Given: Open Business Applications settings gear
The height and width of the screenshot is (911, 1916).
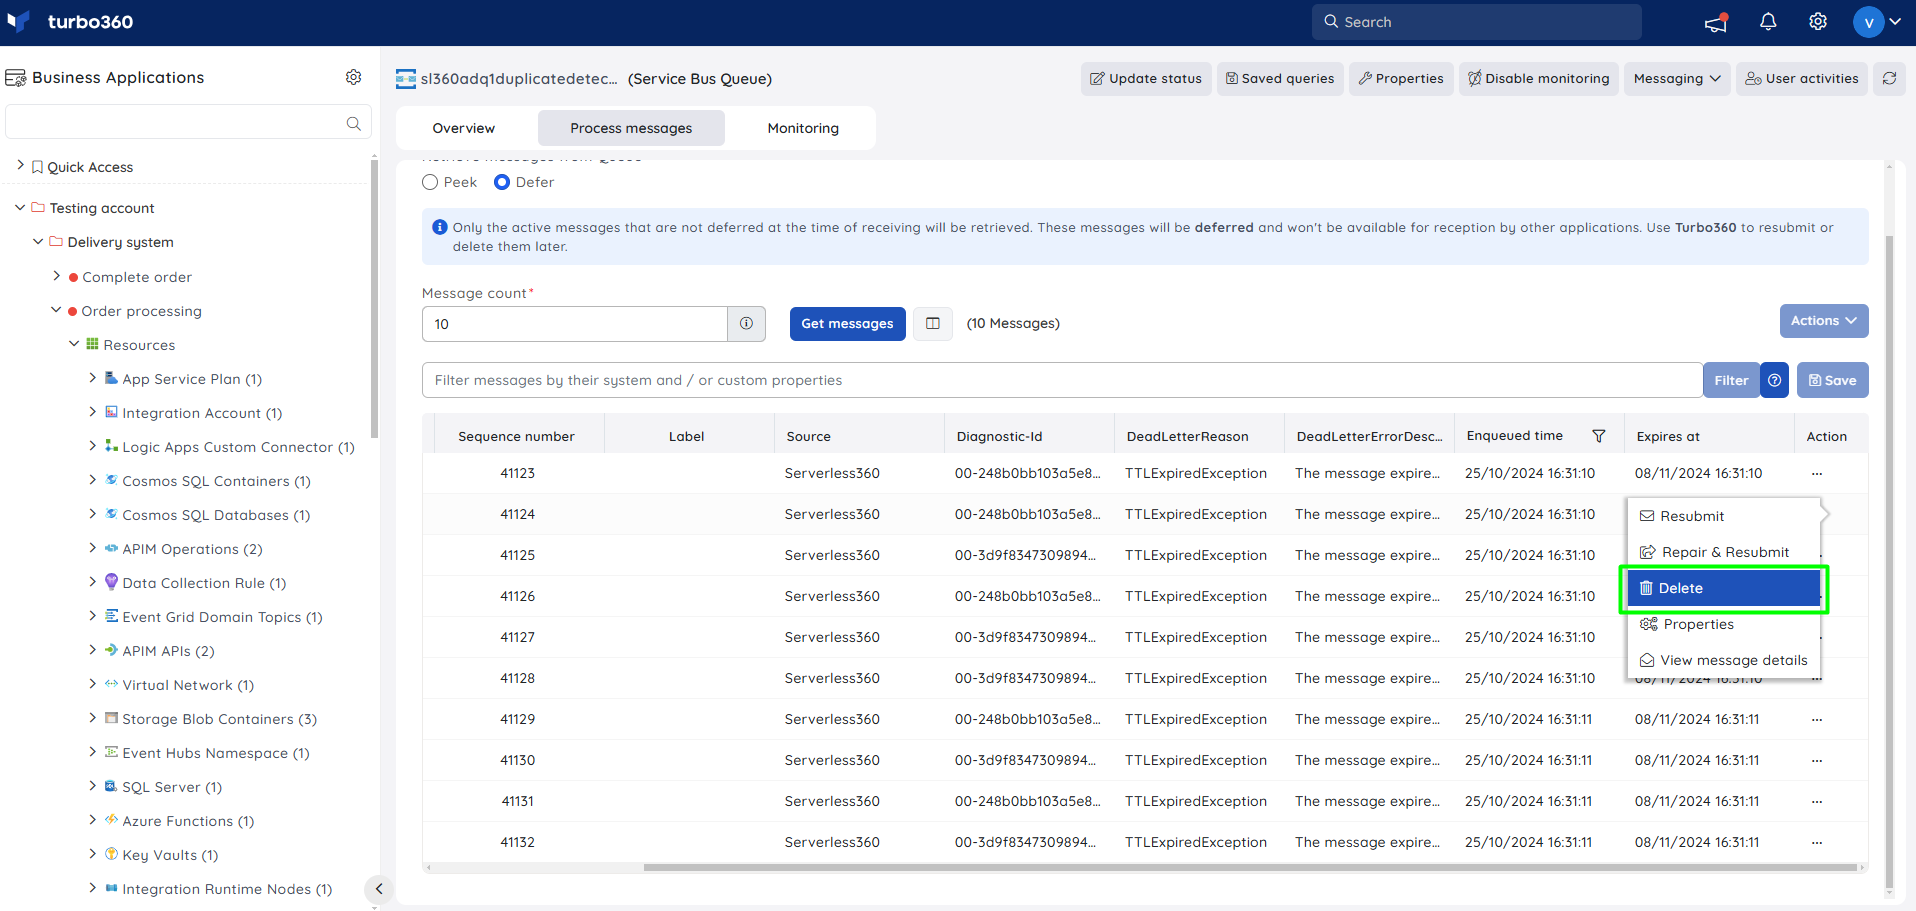Looking at the screenshot, I should (x=353, y=77).
